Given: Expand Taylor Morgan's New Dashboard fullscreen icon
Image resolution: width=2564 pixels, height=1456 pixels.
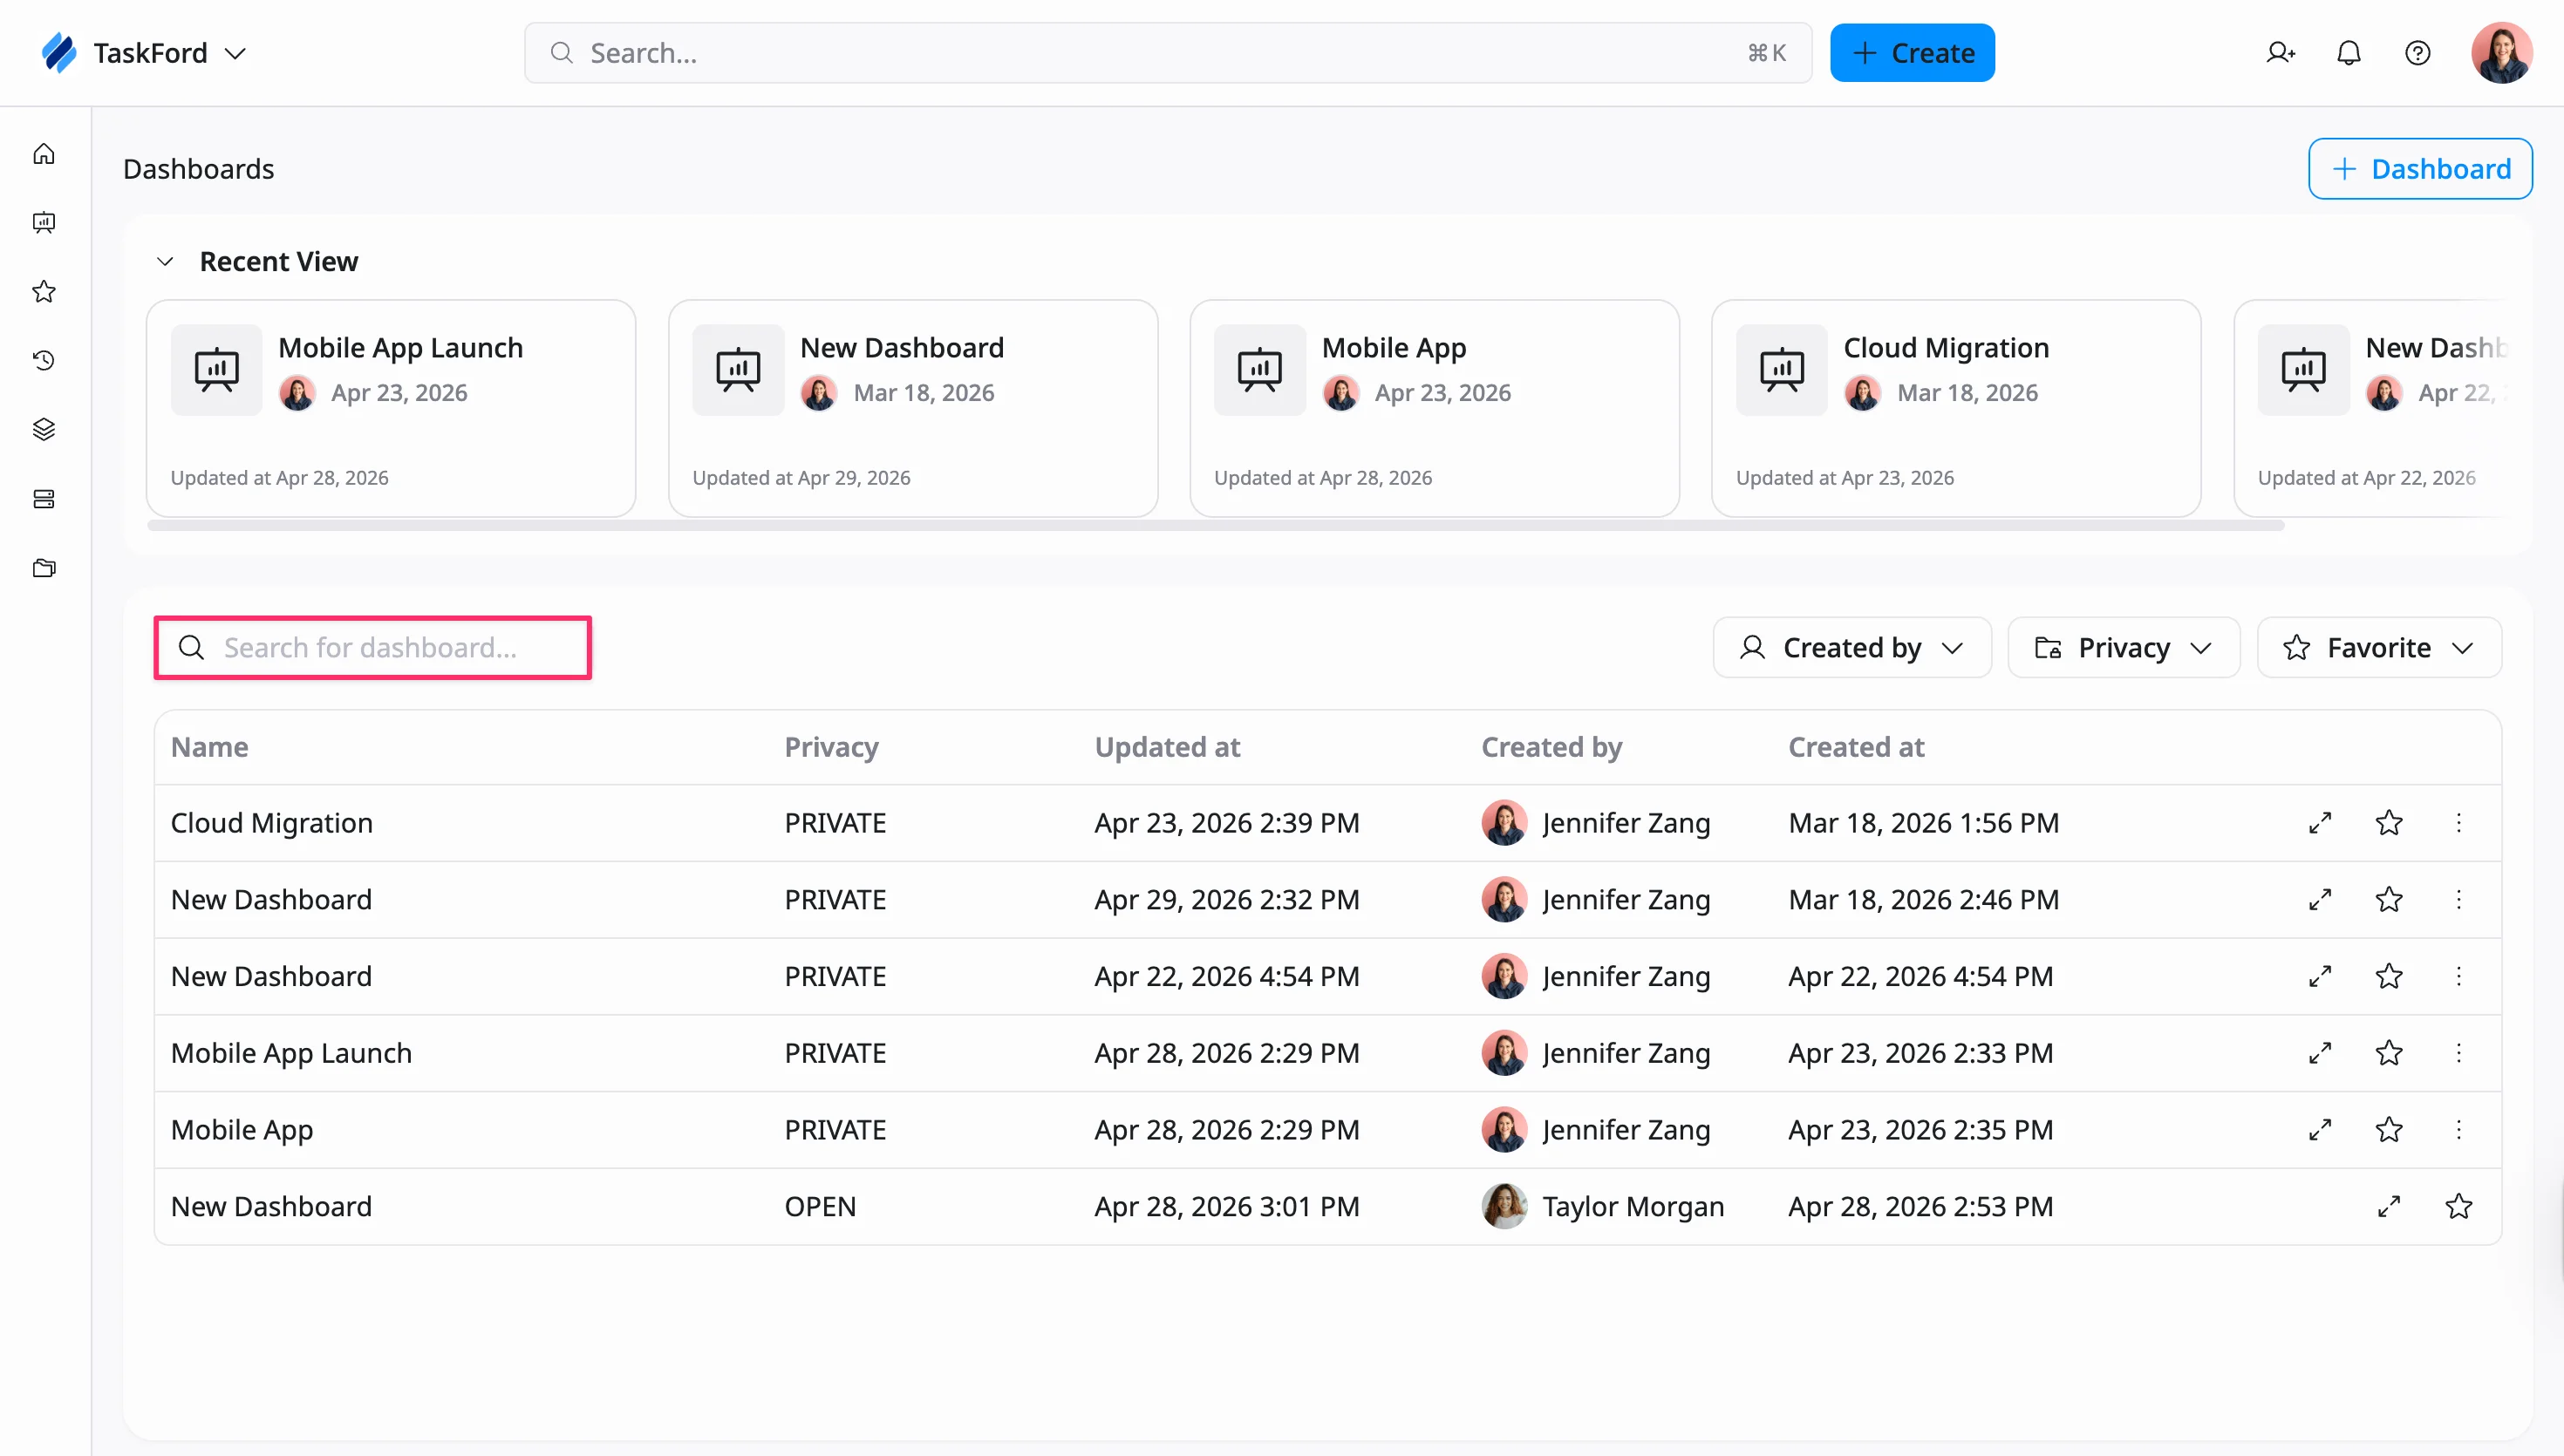Looking at the screenshot, I should click(2389, 1207).
